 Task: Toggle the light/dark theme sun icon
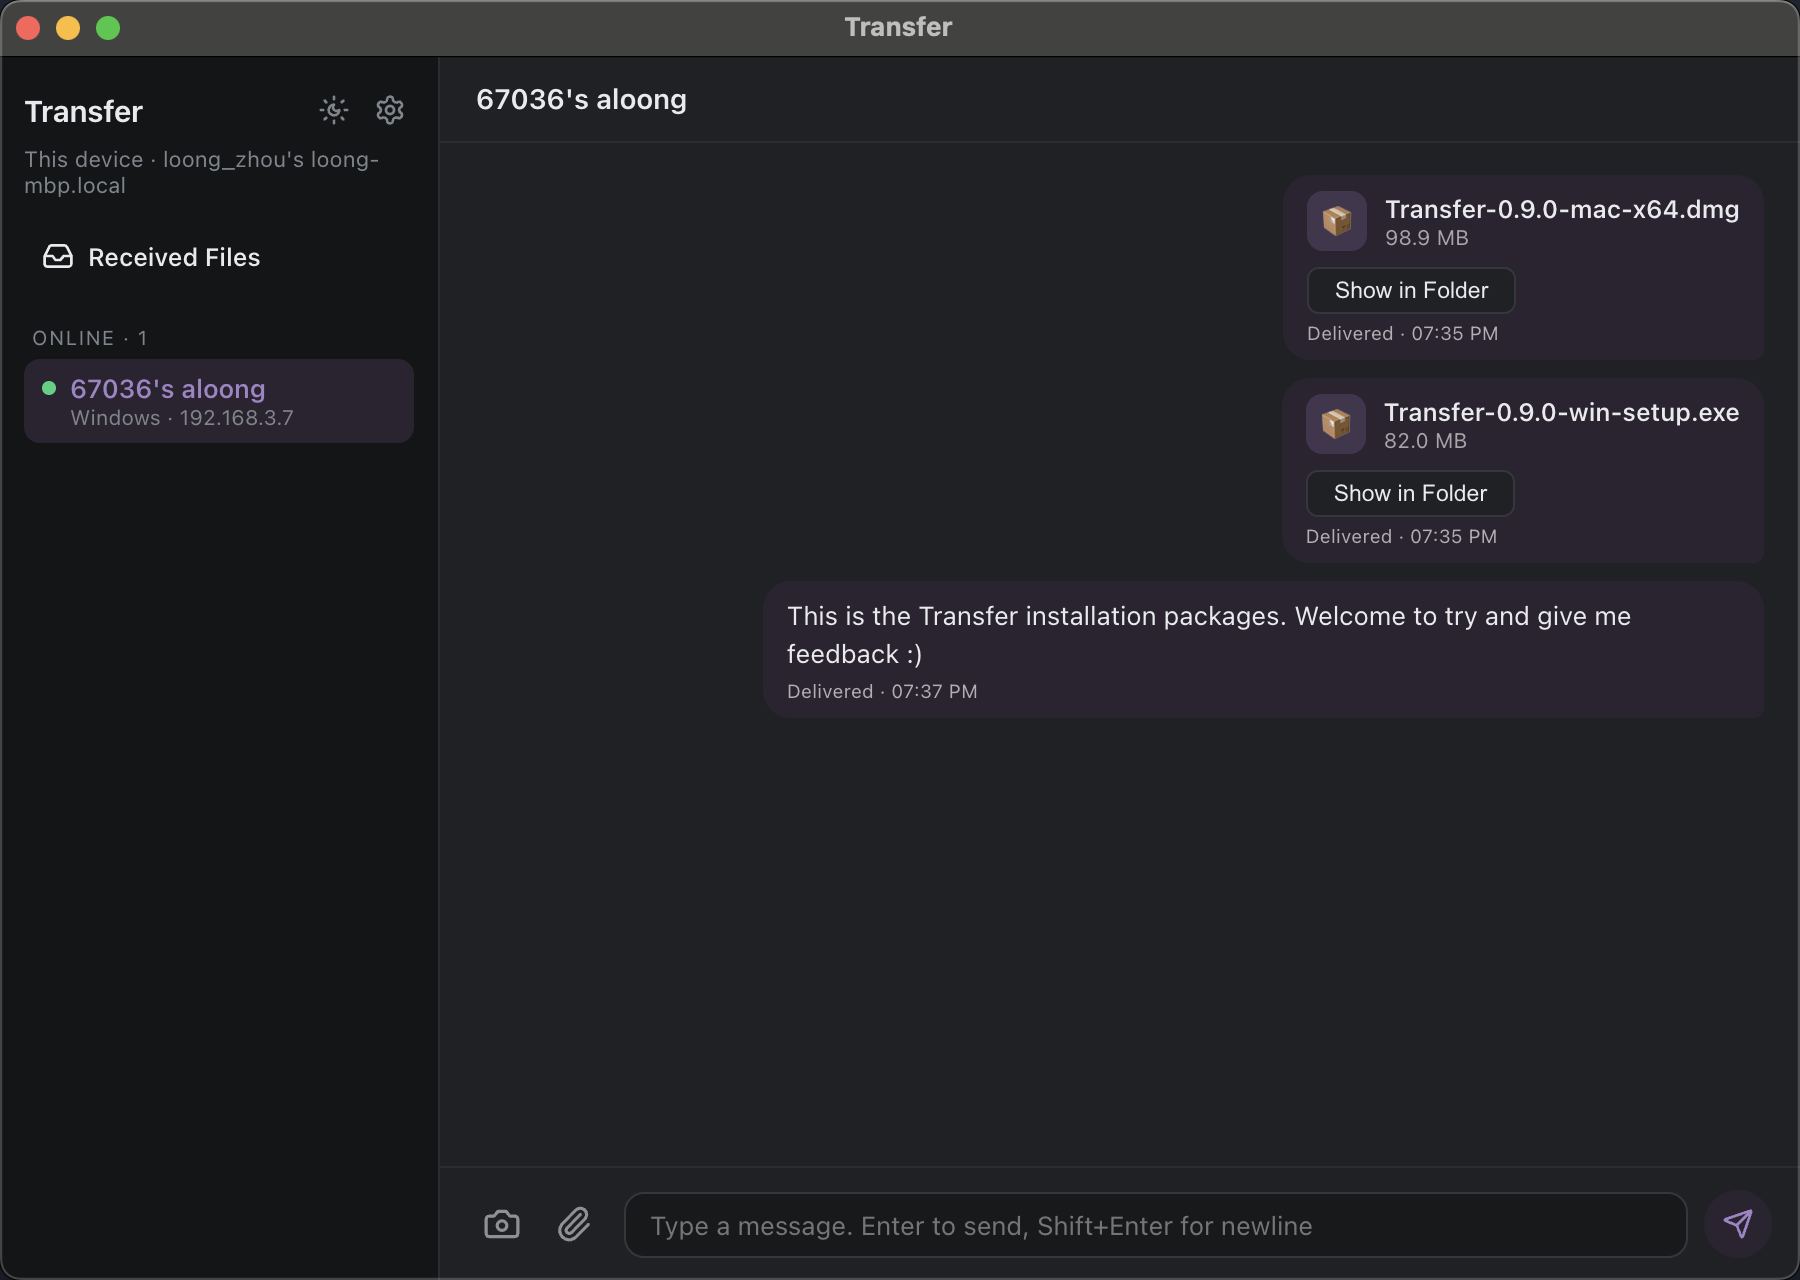[x=334, y=110]
